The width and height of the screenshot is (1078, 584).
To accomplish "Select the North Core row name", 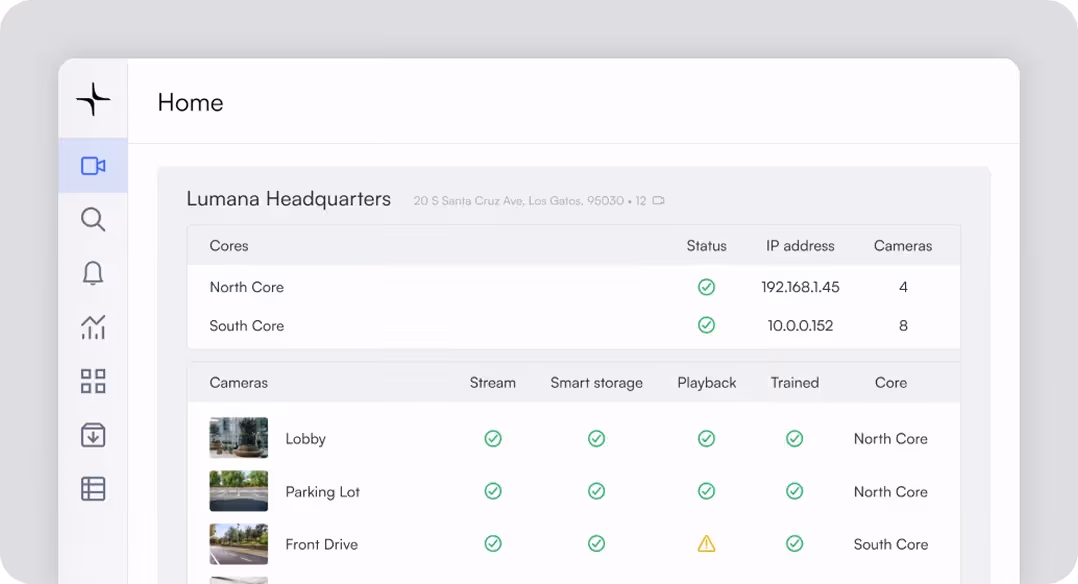I will (x=247, y=288).
